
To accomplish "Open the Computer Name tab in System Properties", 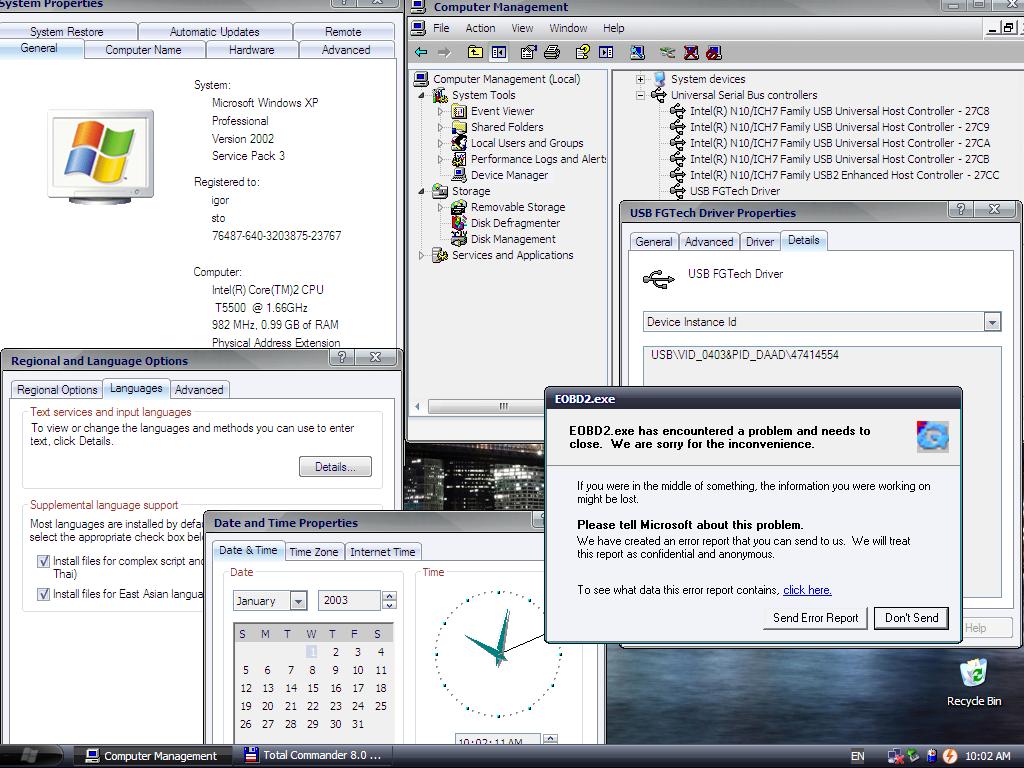I will [x=144, y=50].
